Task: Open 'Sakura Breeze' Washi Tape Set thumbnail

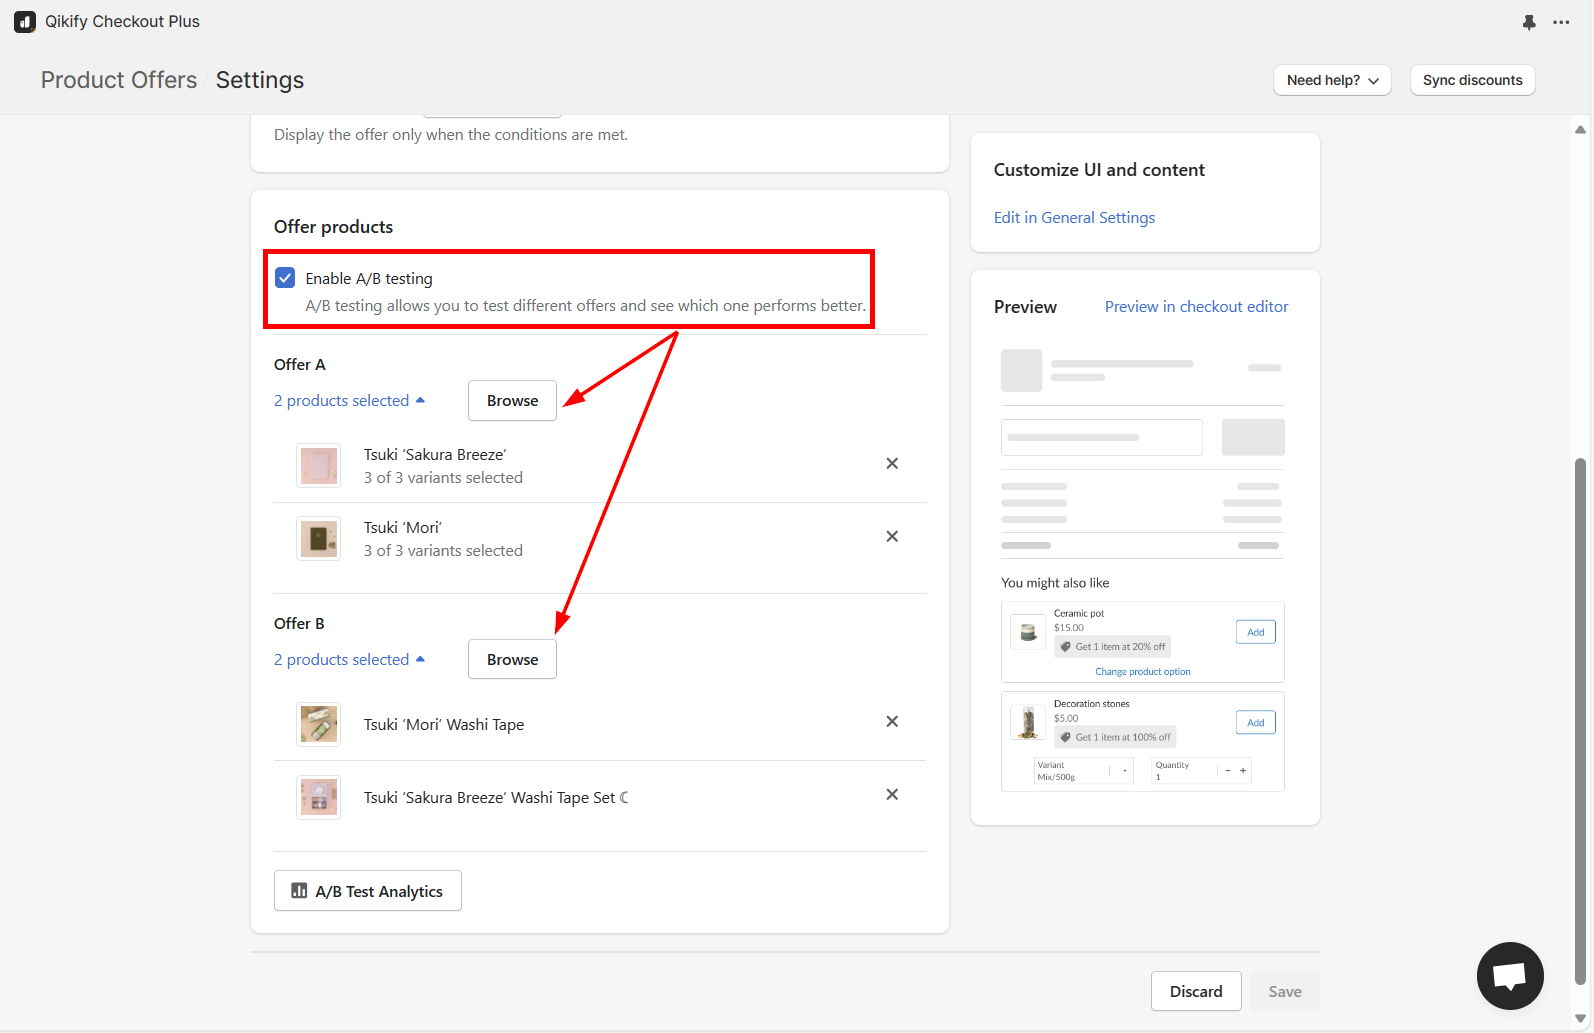Action: click(x=319, y=798)
